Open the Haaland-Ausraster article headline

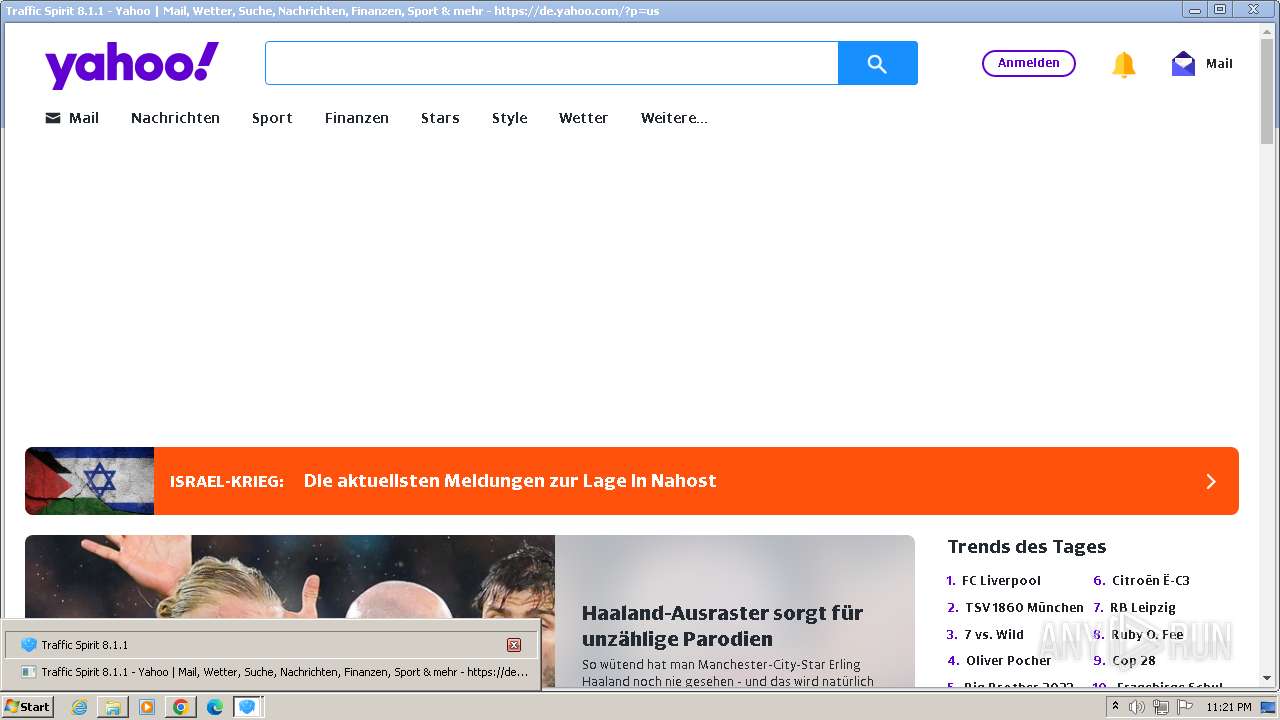click(722, 626)
